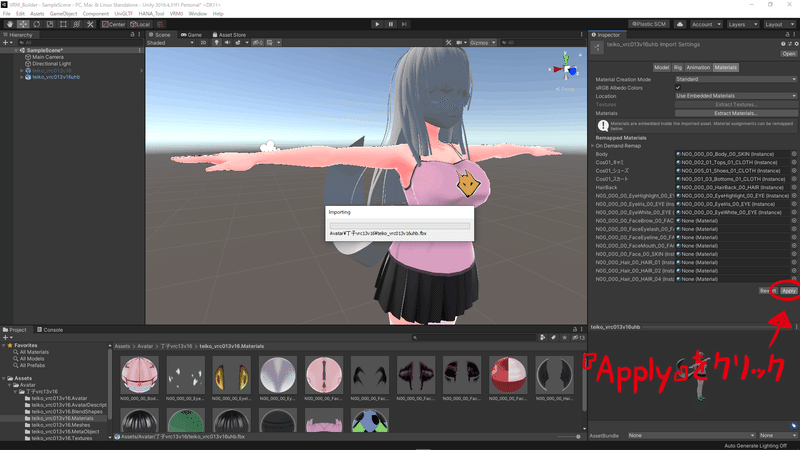Enable sRGB Albedo Colors checkbox
Screen dimensions: 800x450
point(678,88)
